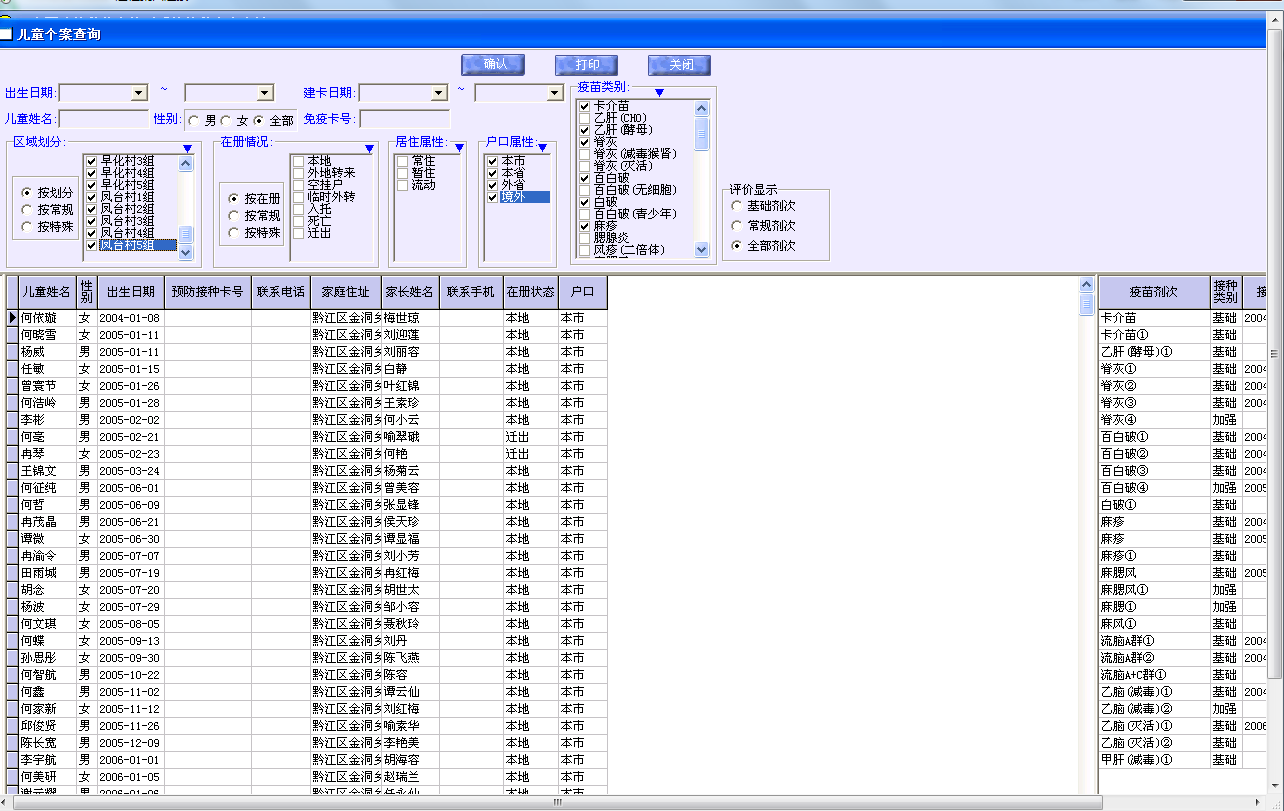Select 基础剂次 evaluation option
The height and width of the screenshot is (811, 1284).
coord(737,206)
